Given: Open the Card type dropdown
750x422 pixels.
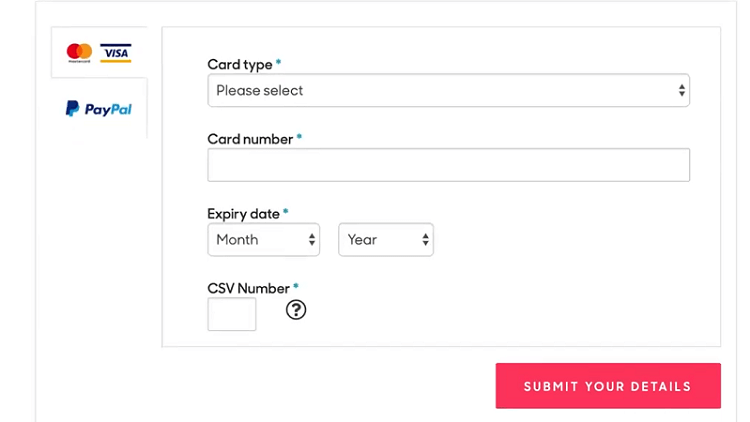Looking at the screenshot, I should pyautogui.click(x=448, y=90).
